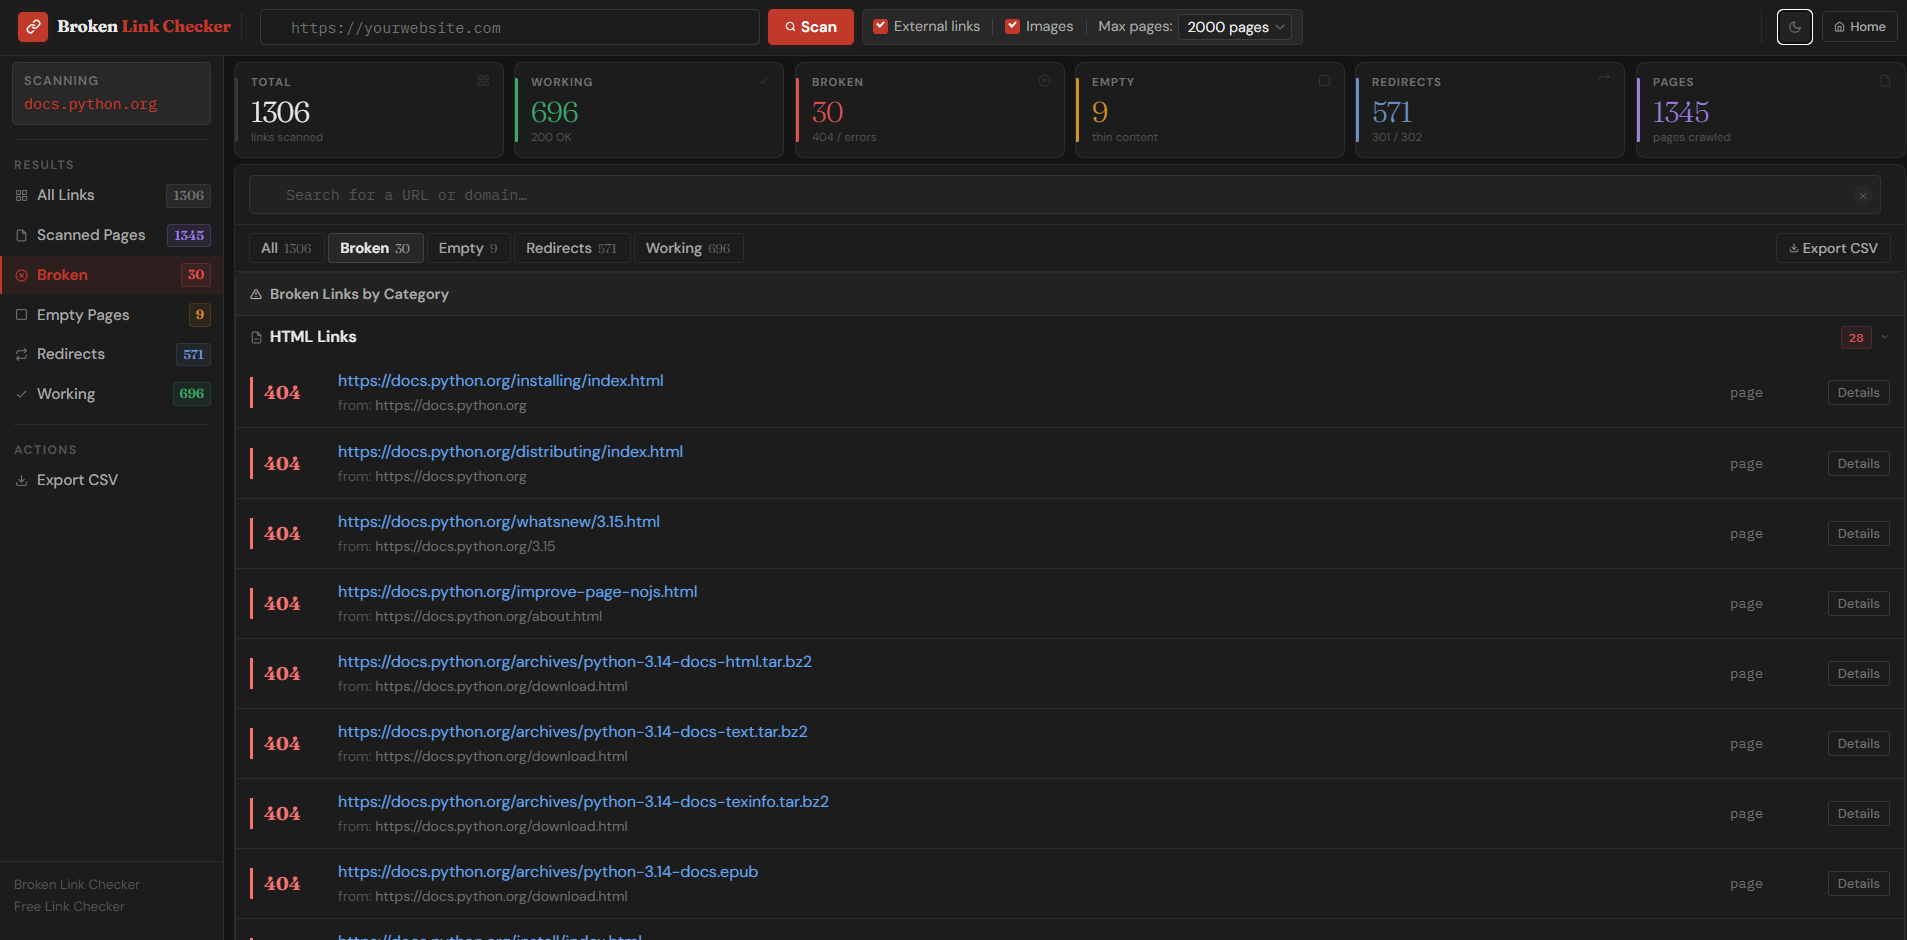This screenshot has width=1907, height=940.
Task: Click the checkmark icon on the Working card
Action: tap(763, 80)
